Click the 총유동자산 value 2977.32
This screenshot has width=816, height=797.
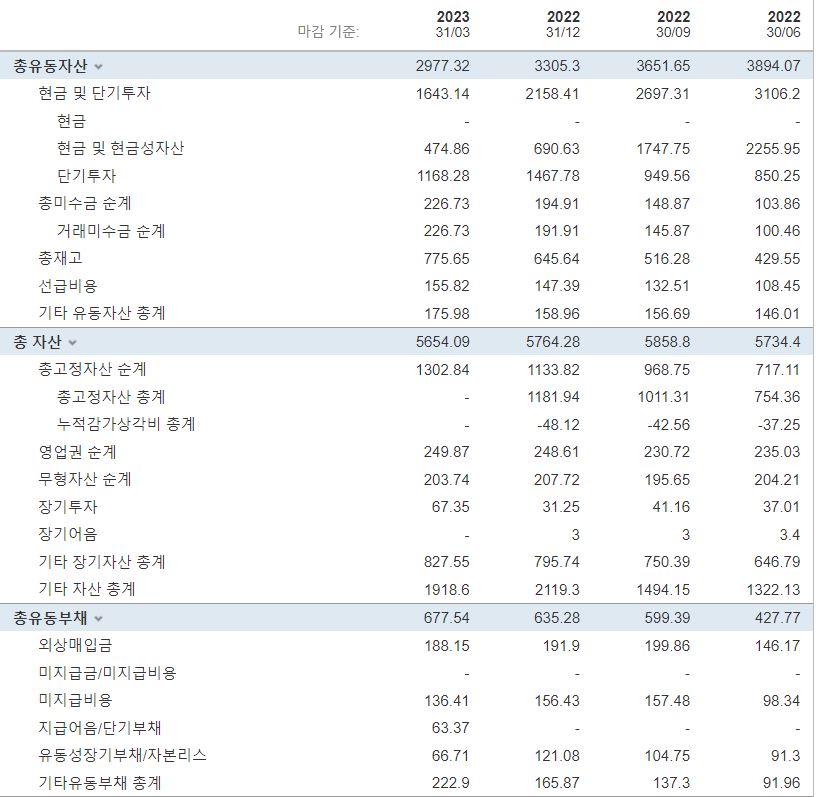tap(443, 66)
